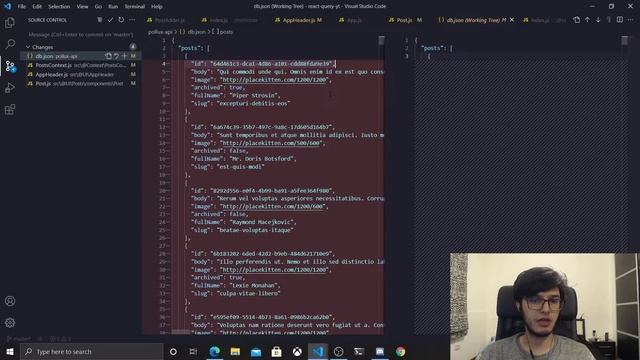The height and width of the screenshot is (360, 640).
Task: Open Google Chrome from taskbar
Action: (400, 351)
